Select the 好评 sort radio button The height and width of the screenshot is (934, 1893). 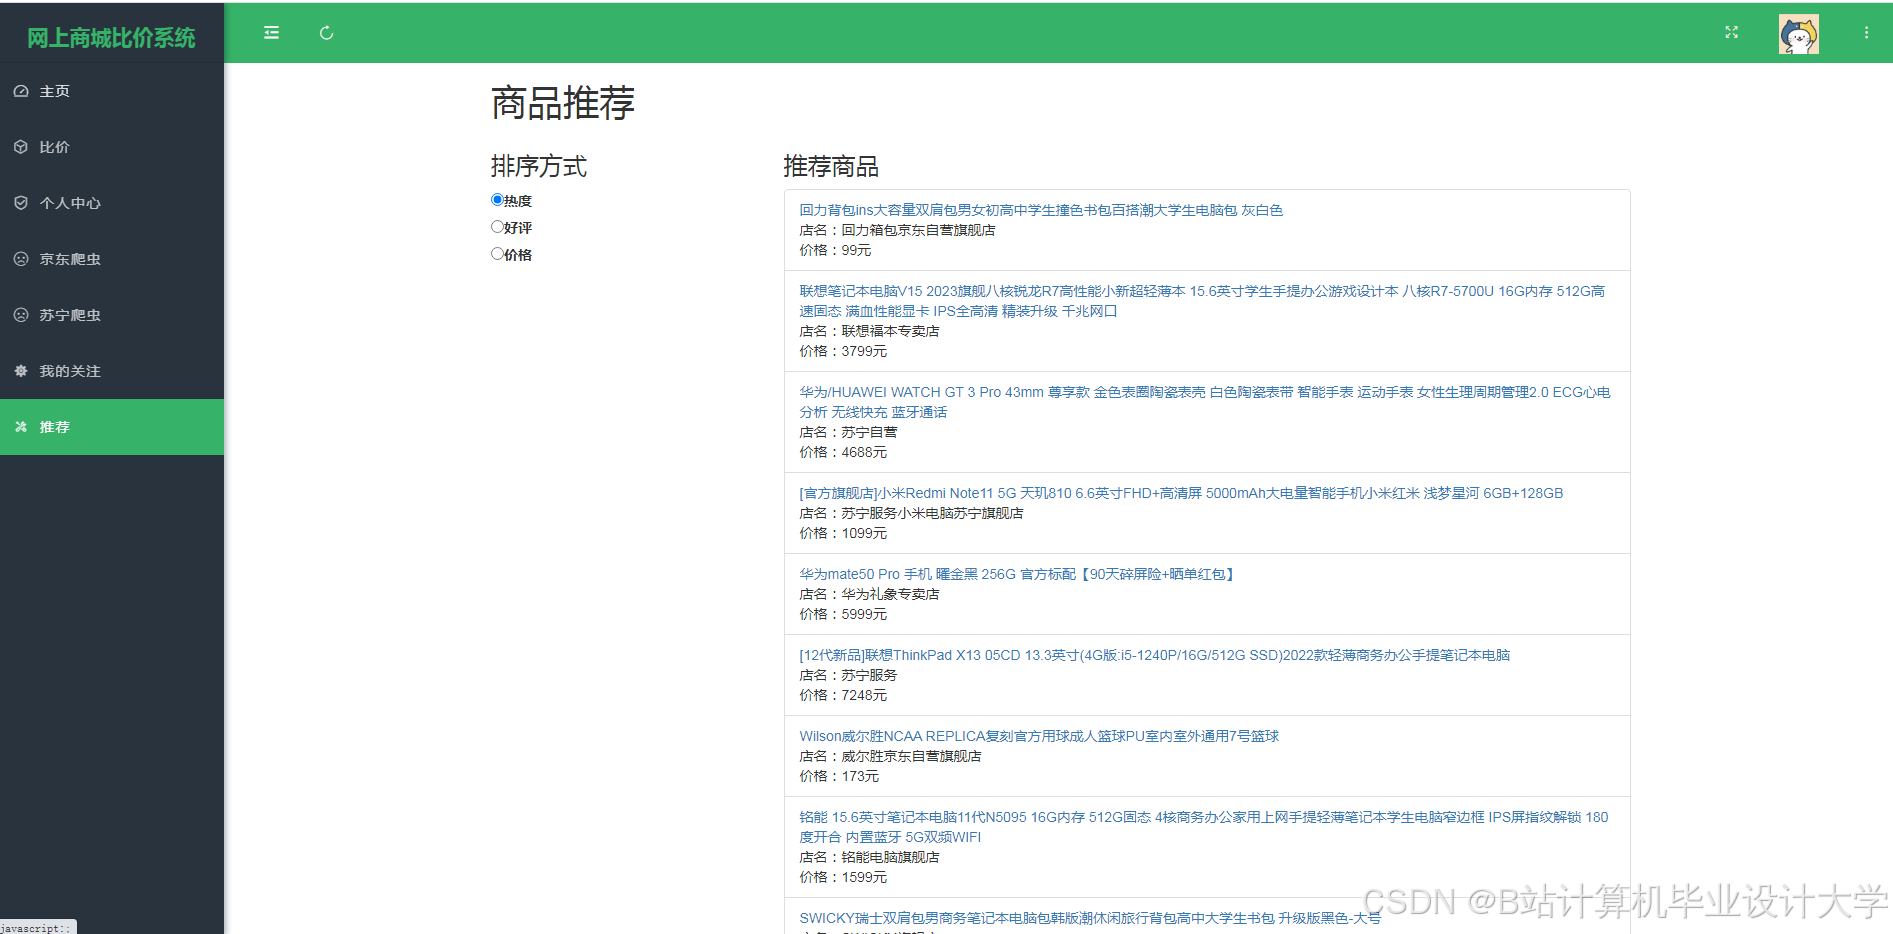pos(497,227)
